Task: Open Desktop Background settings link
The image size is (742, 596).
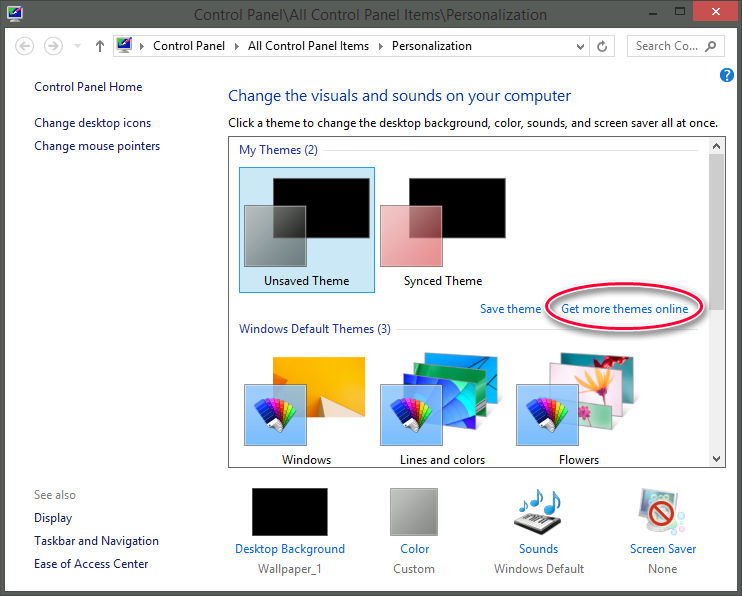Action: click(290, 549)
